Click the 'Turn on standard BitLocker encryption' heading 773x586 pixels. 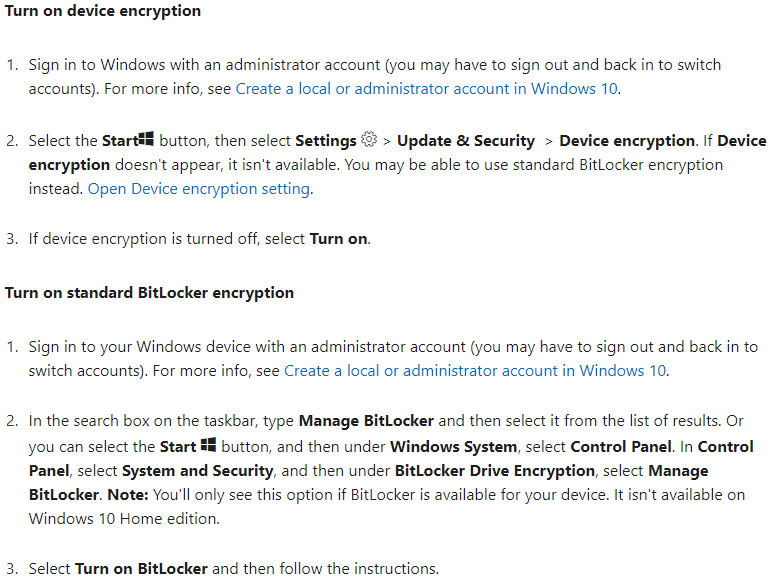149,293
